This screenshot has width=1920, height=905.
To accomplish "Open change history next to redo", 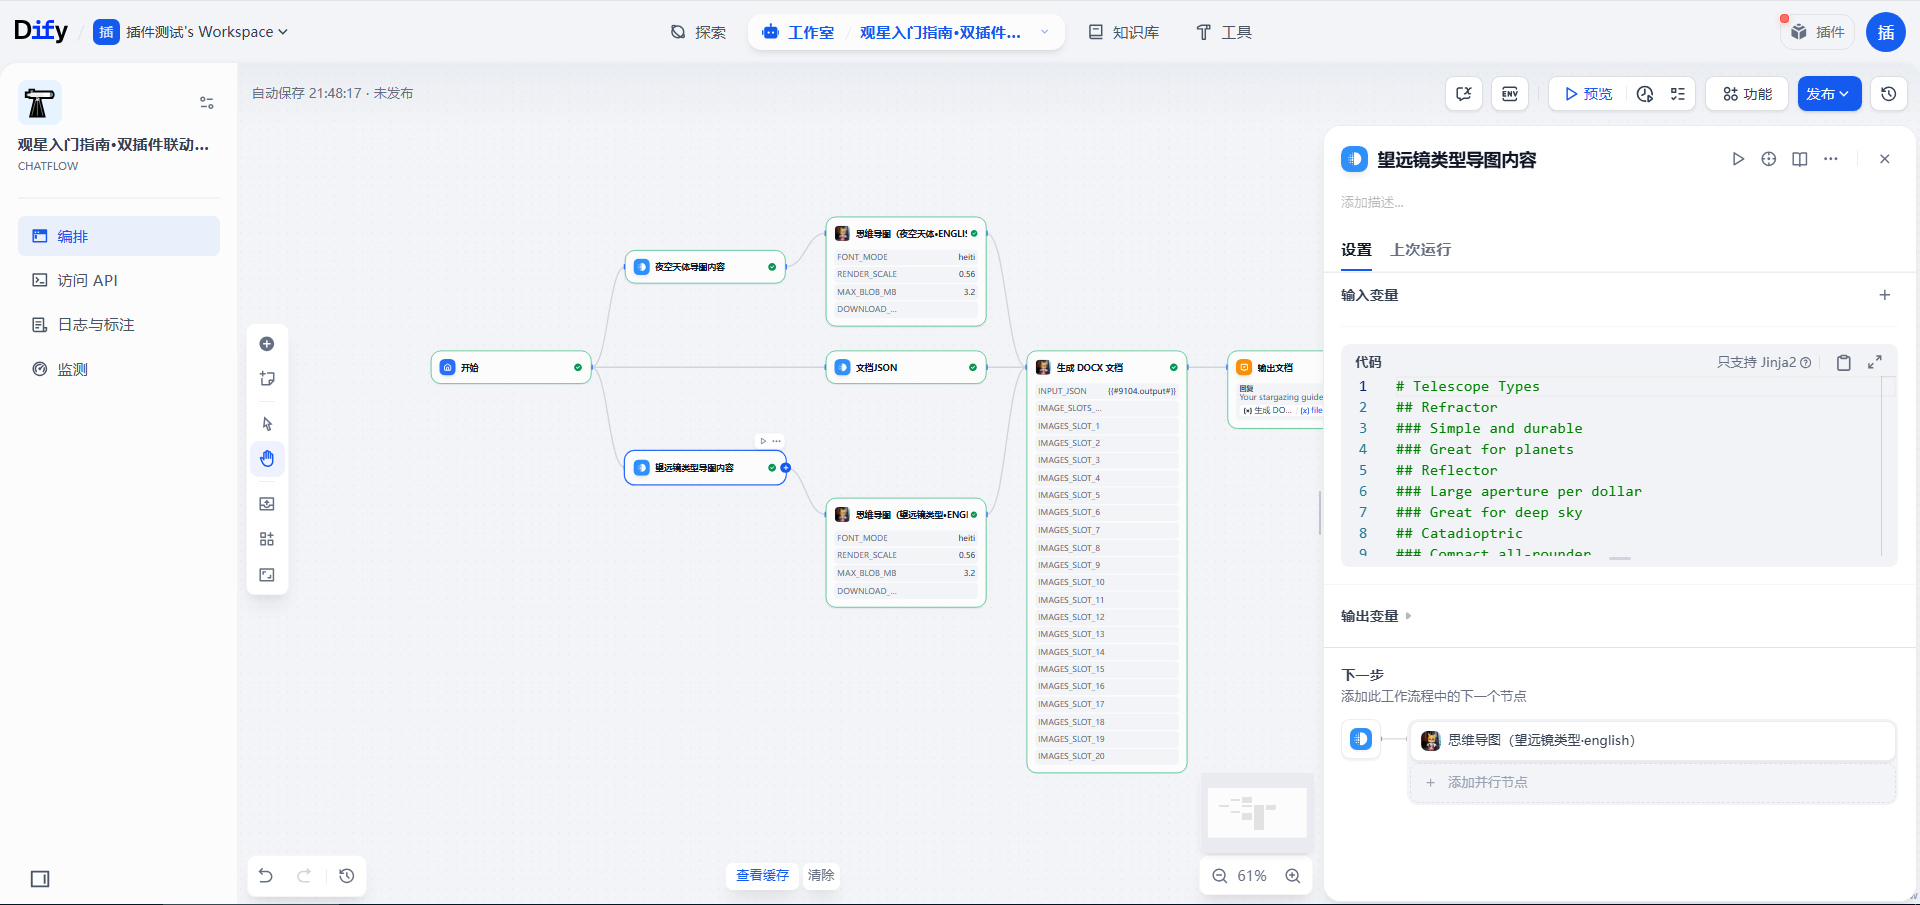I will pyautogui.click(x=347, y=876).
